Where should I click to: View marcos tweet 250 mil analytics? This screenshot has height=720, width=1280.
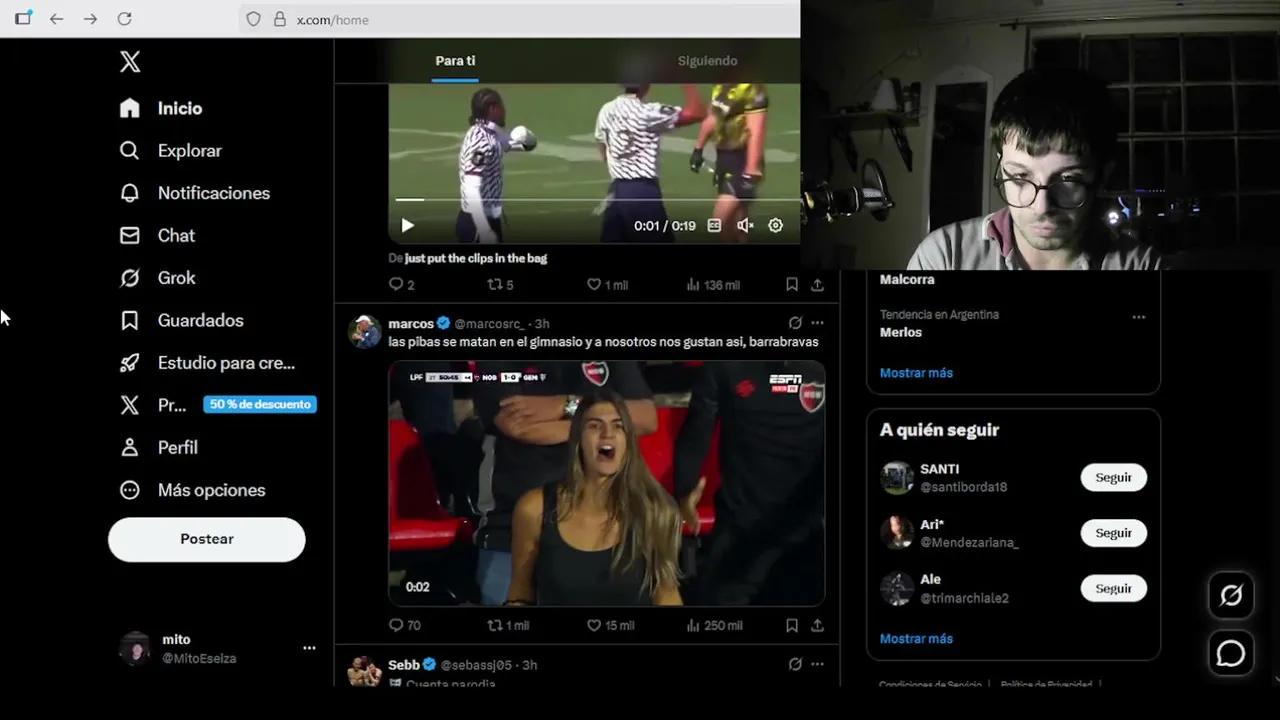pos(714,625)
